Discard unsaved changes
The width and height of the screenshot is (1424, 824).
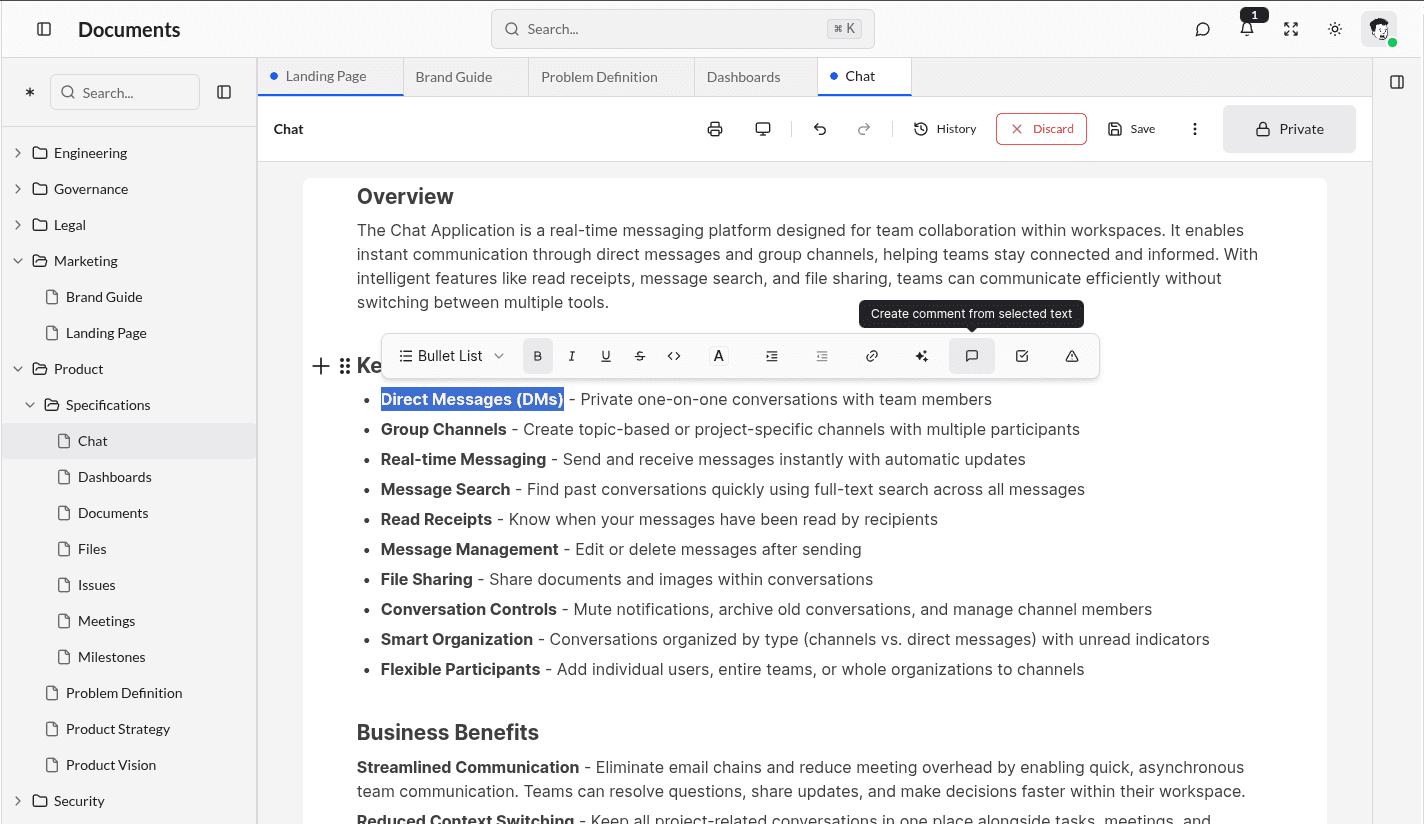[1041, 128]
